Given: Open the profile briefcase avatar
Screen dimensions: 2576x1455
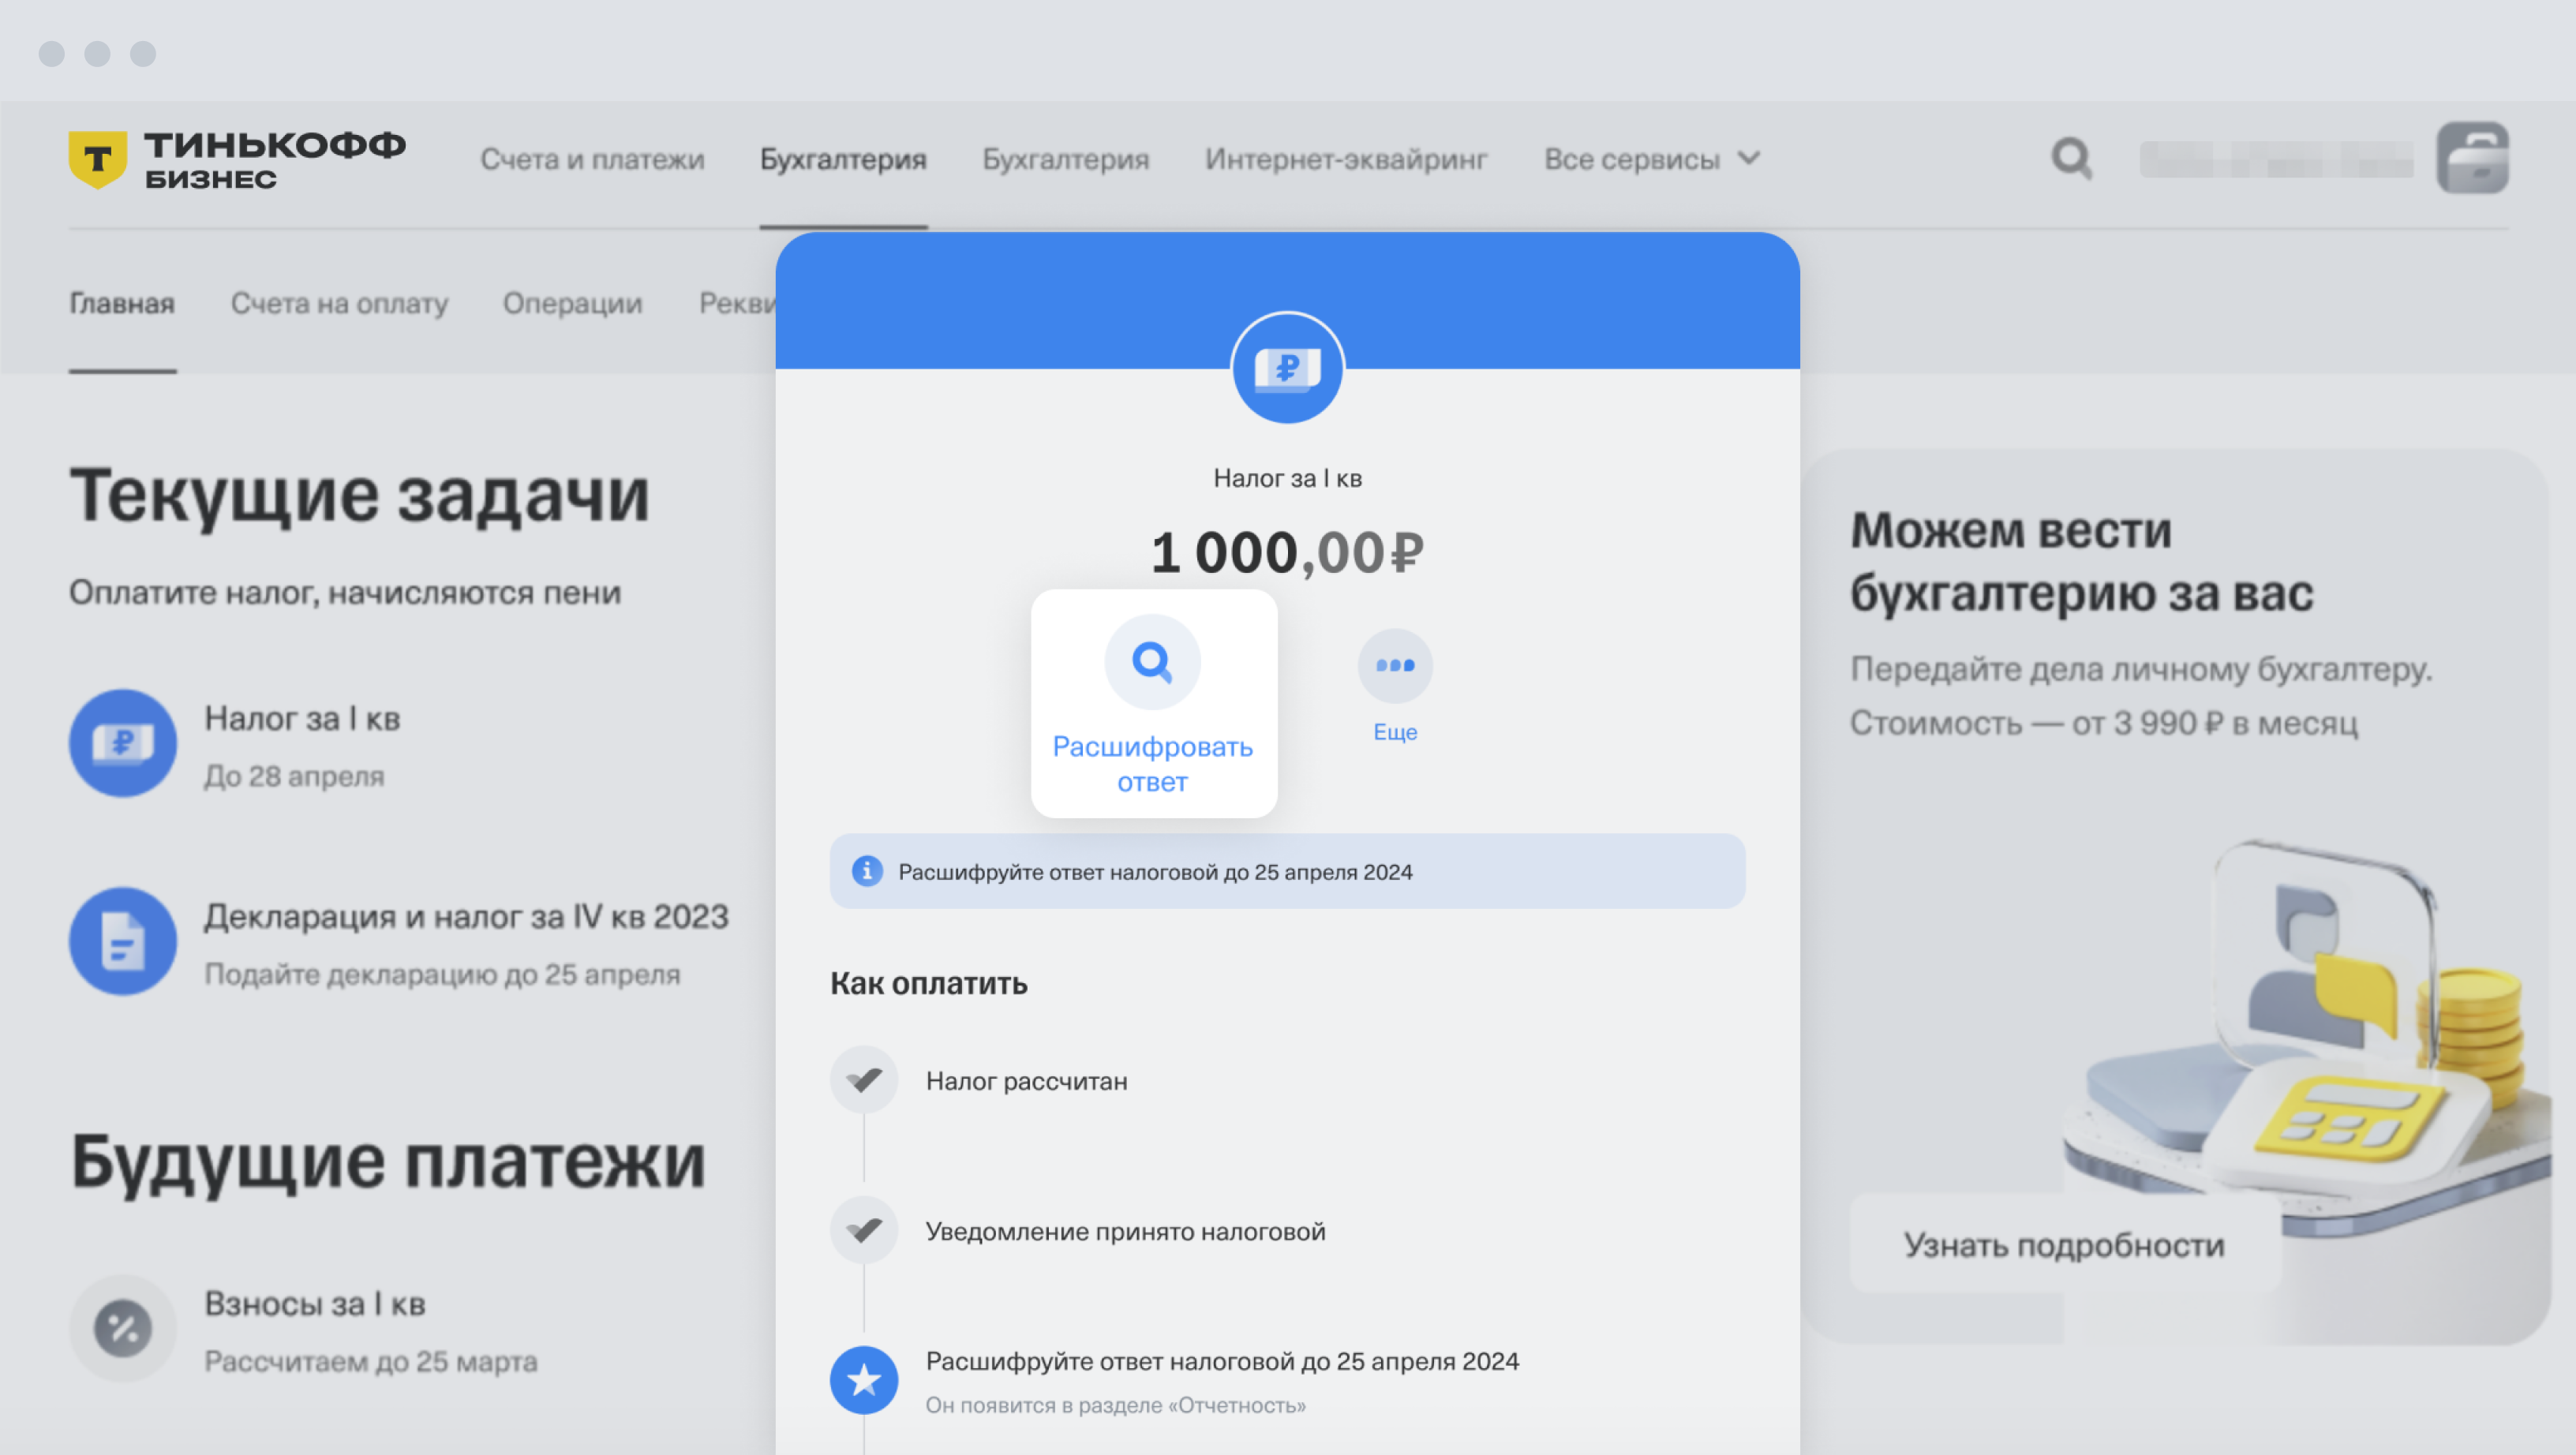Looking at the screenshot, I should pyautogui.click(x=2471, y=158).
